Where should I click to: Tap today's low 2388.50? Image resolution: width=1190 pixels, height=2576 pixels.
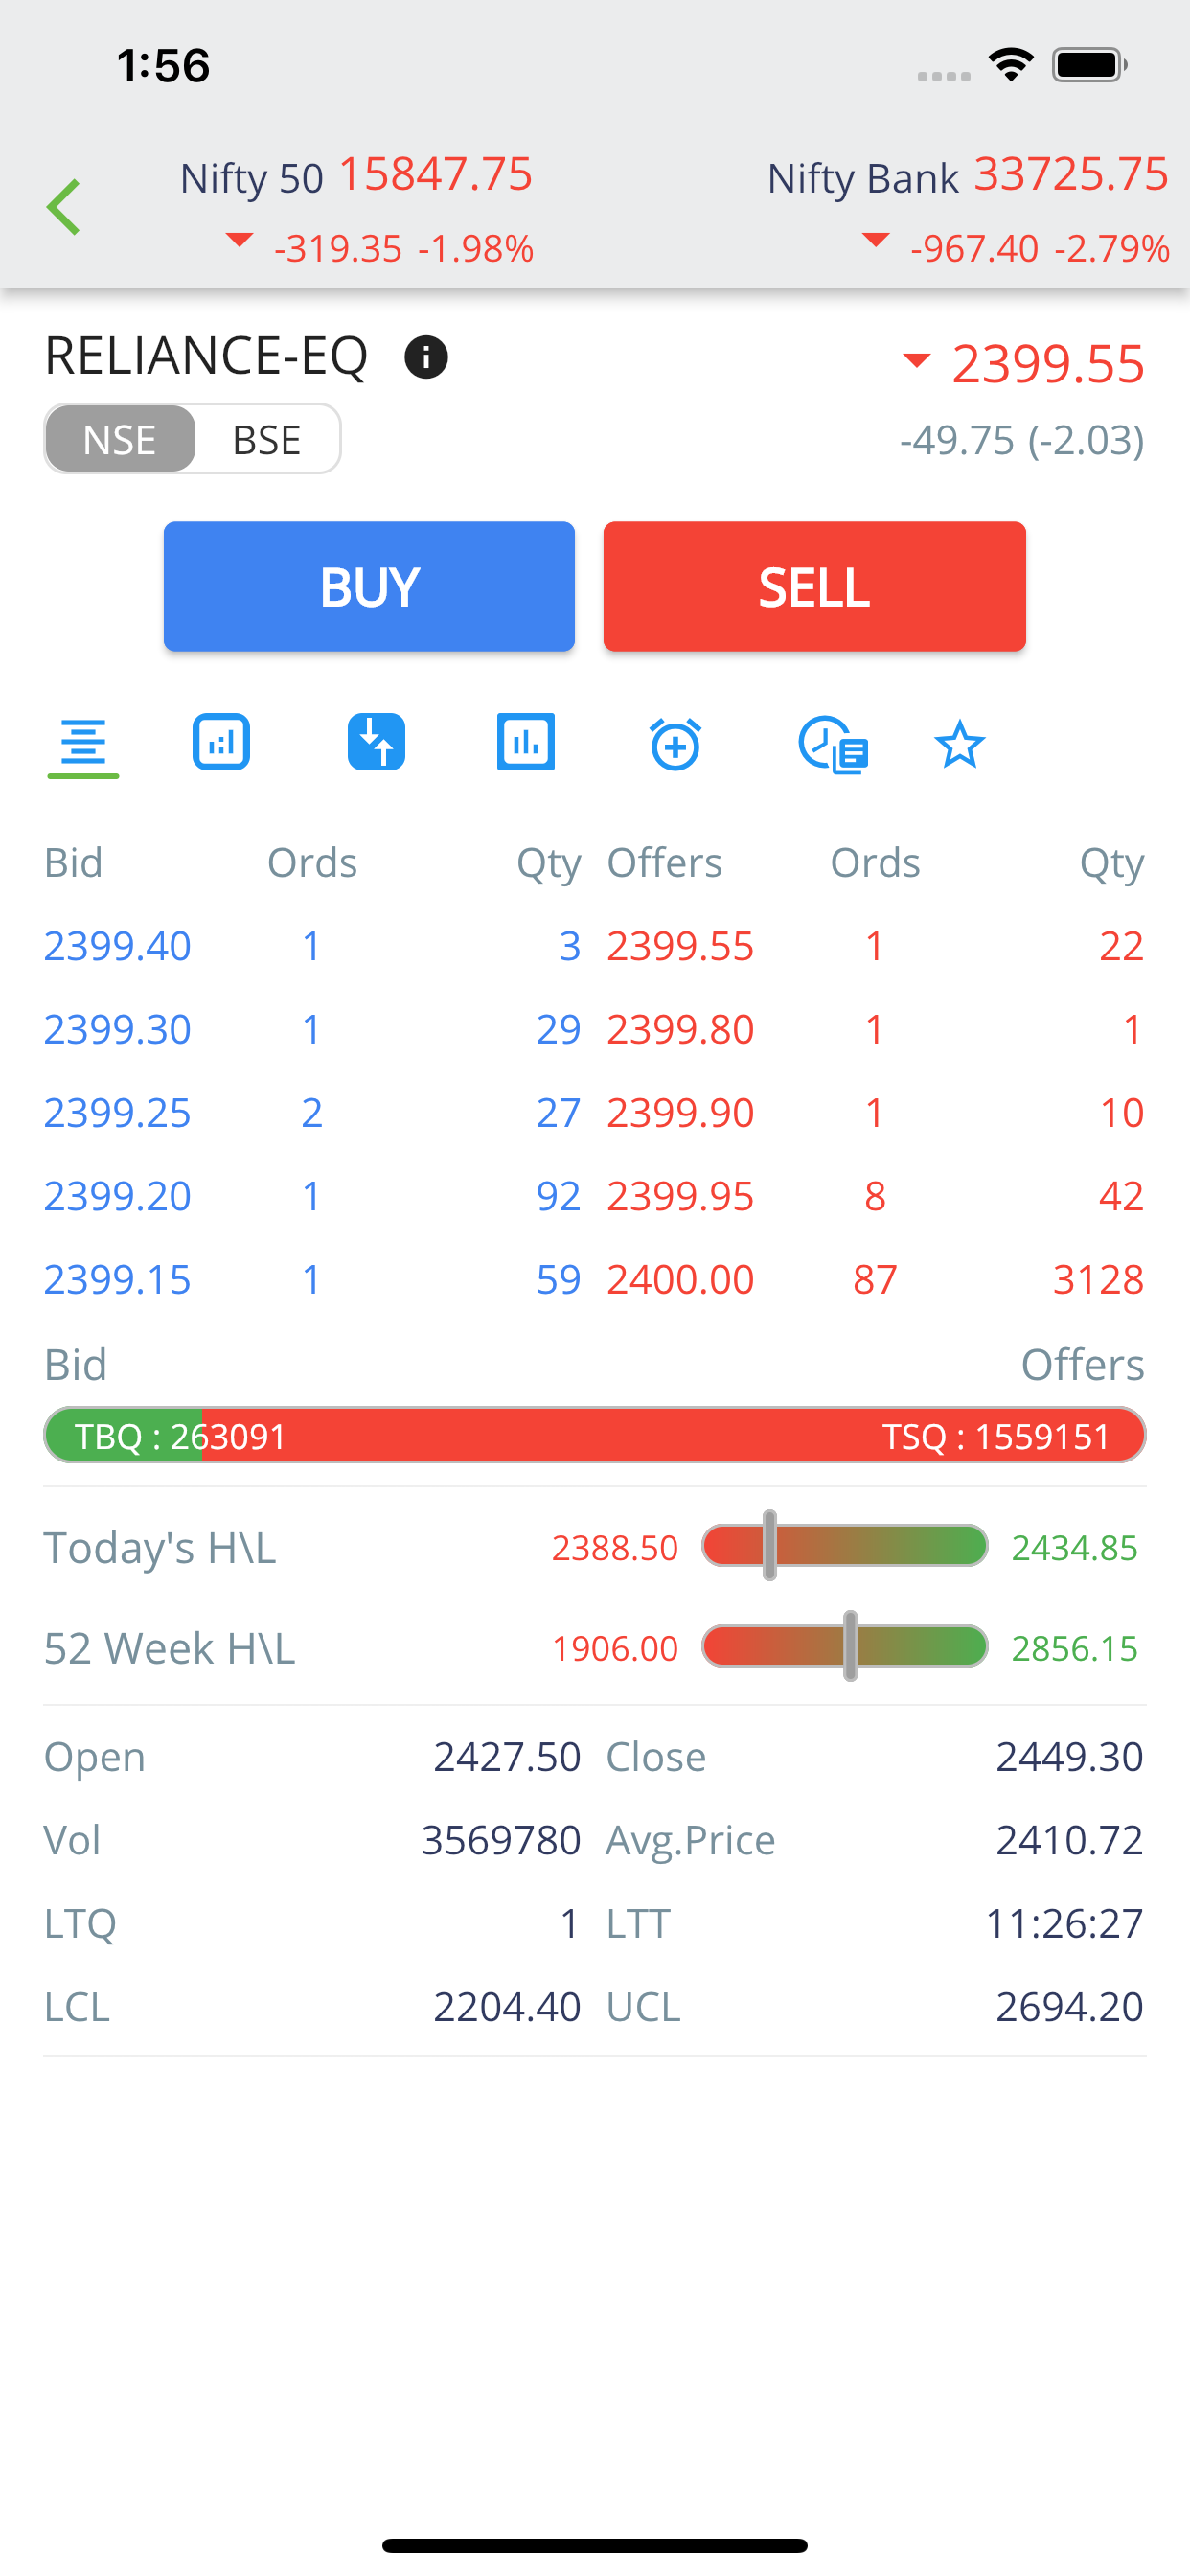[x=615, y=1548]
